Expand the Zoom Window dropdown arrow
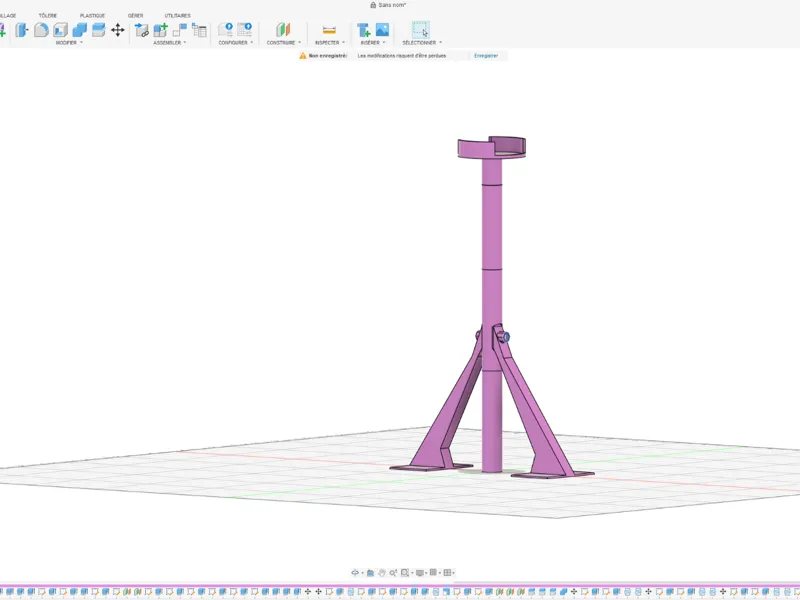This screenshot has width=800, height=600. (411, 573)
